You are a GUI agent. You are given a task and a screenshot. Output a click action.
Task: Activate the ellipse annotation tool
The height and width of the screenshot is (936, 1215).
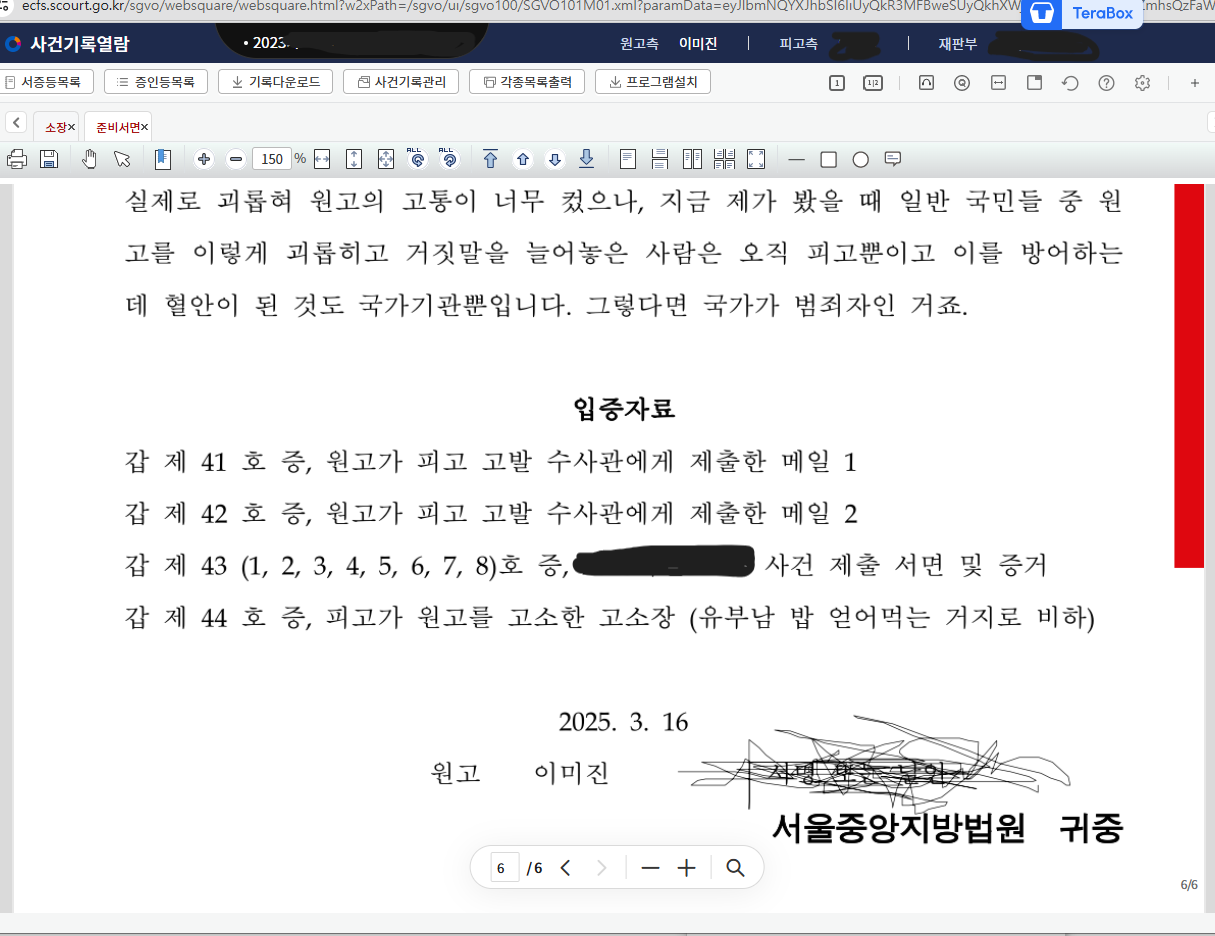[860, 158]
